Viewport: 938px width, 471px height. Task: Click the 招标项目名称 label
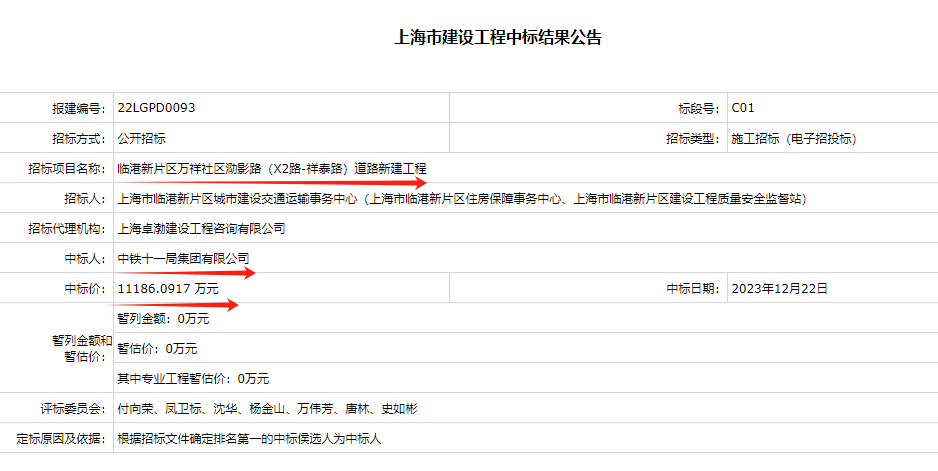(x=67, y=168)
